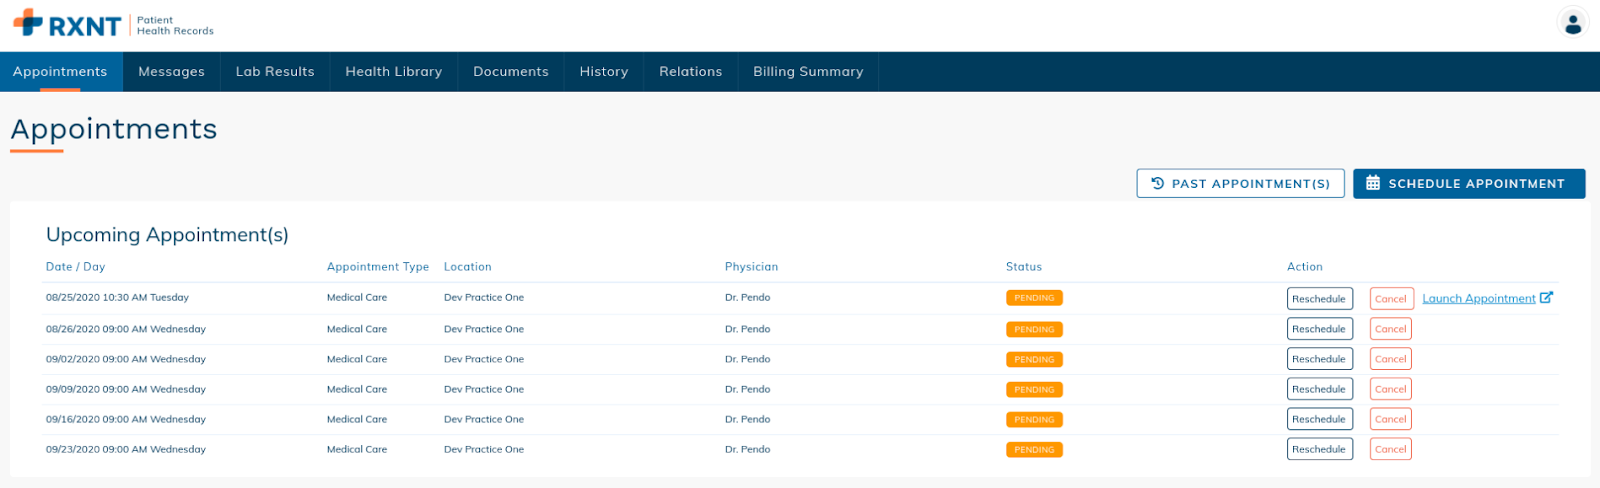This screenshot has width=1600, height=488.
Task: Cancel the 08/26/2020 appointment
Action: [1390, 329]
